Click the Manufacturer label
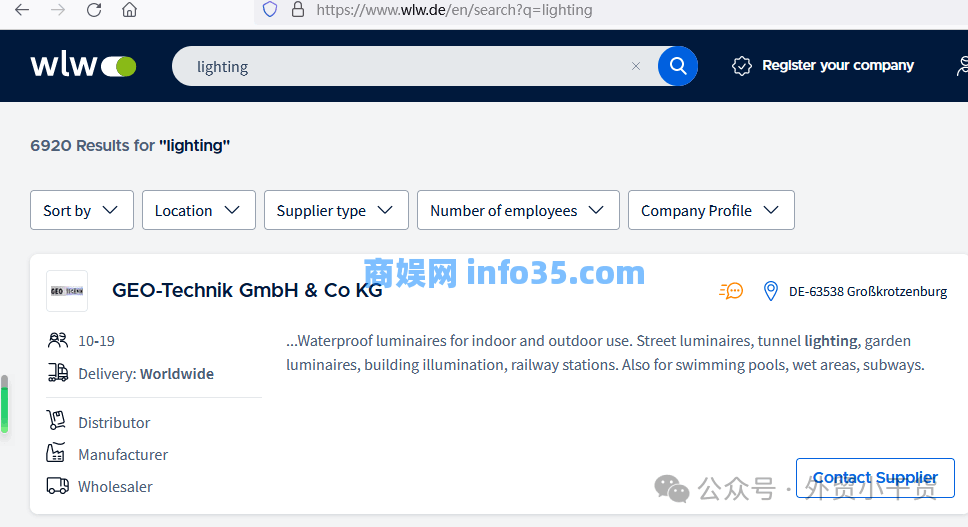Image resolution: width=968 pixels, height=527 pixels. tap(123, 455)
